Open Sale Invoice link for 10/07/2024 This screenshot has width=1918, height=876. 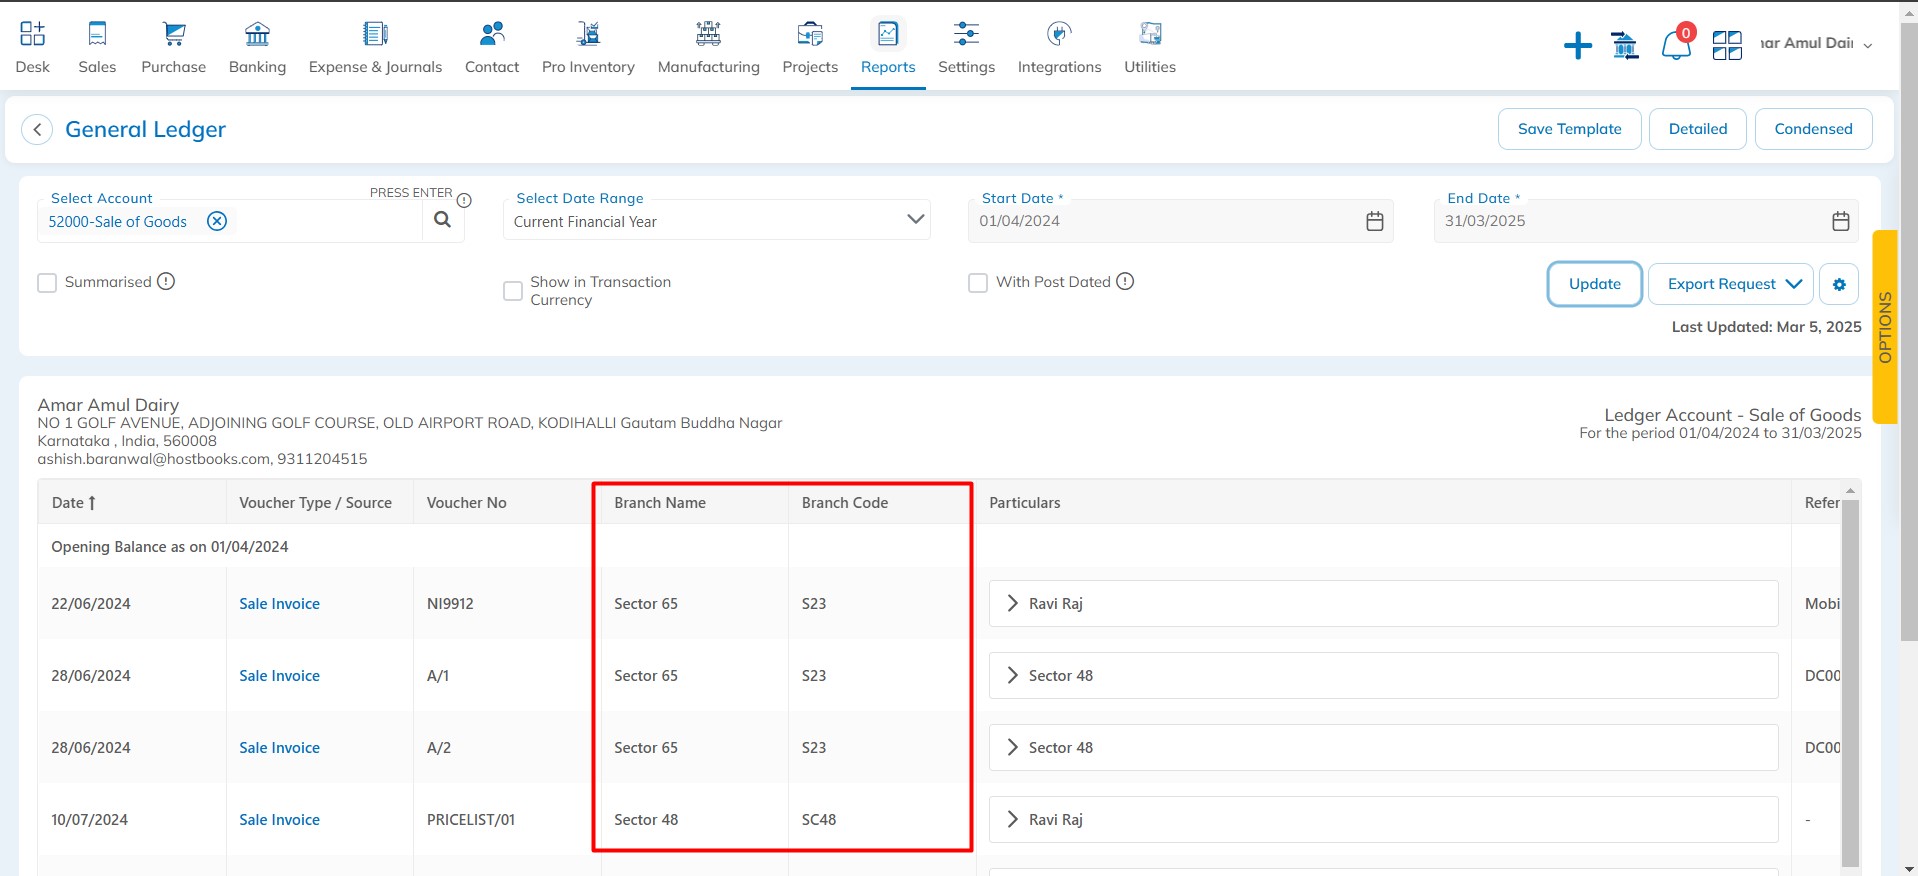pyautogui.click(x=279, y=819)
